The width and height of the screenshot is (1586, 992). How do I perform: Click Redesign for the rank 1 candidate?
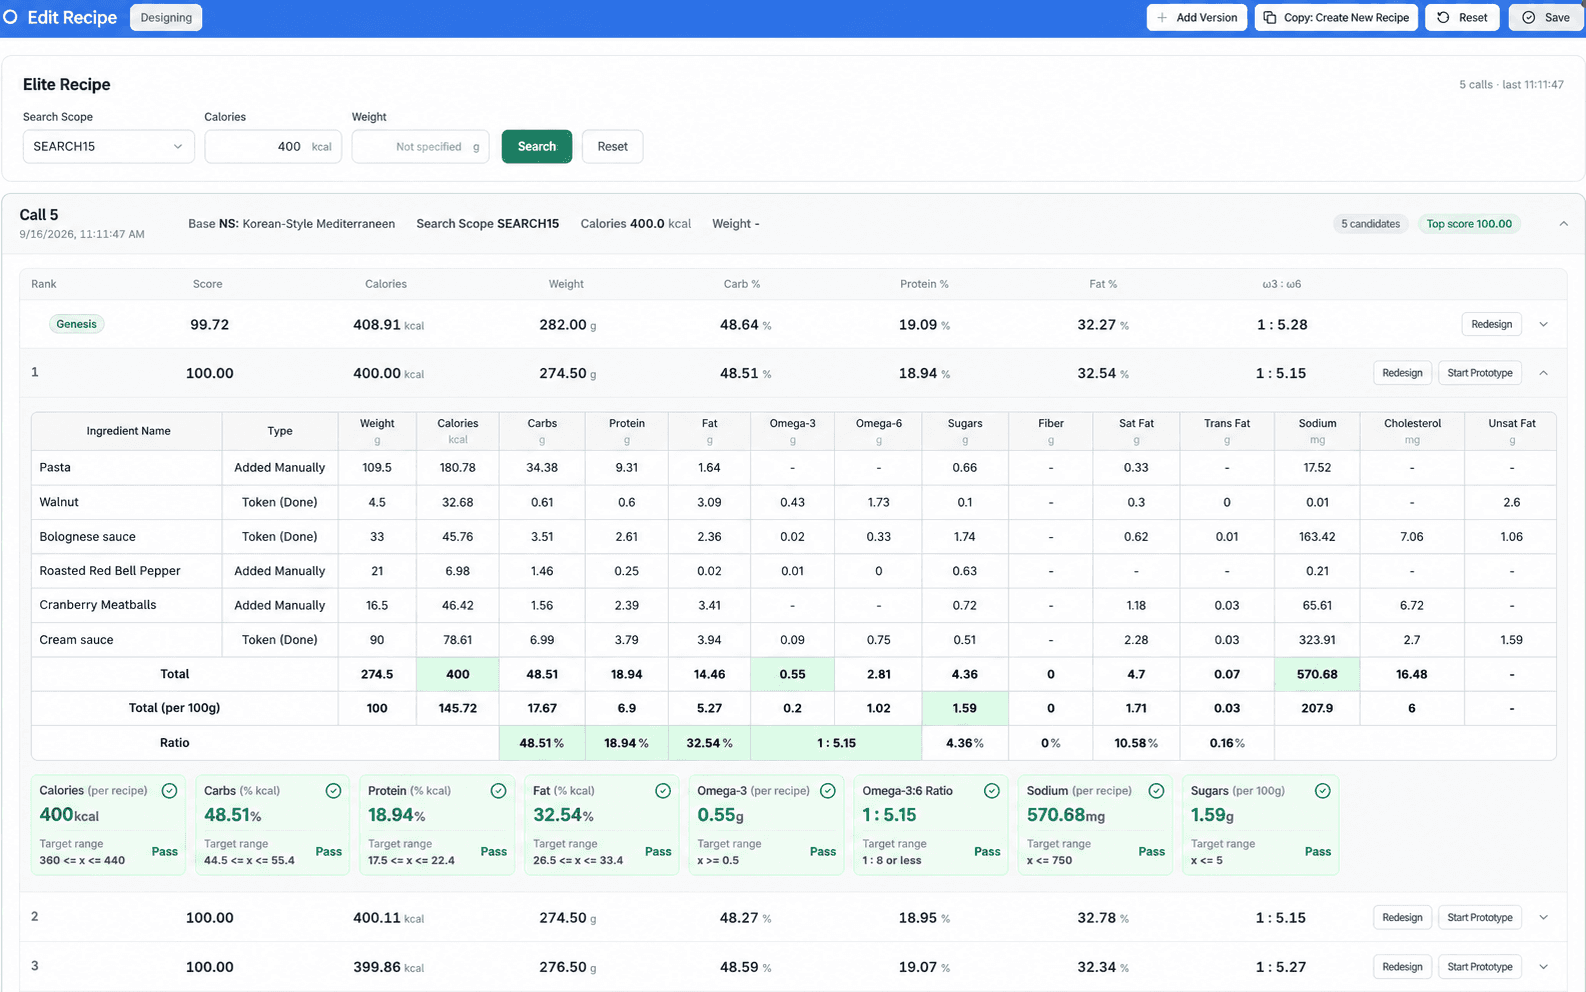[x=1402, y=373]
